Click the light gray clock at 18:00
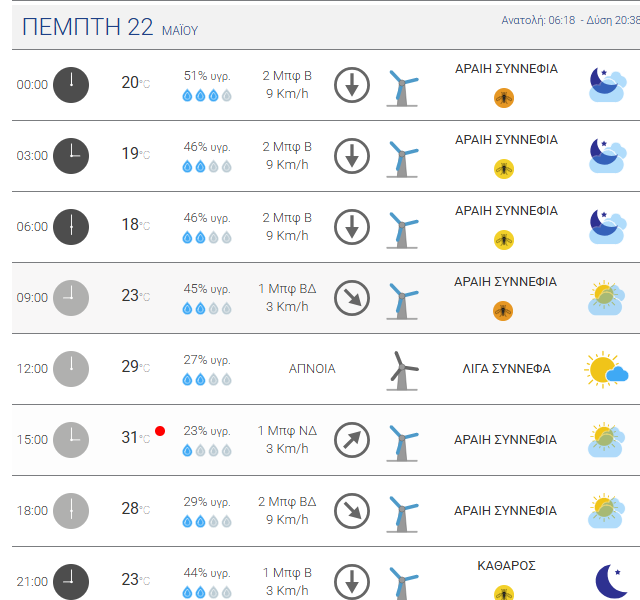 [71, 511]
